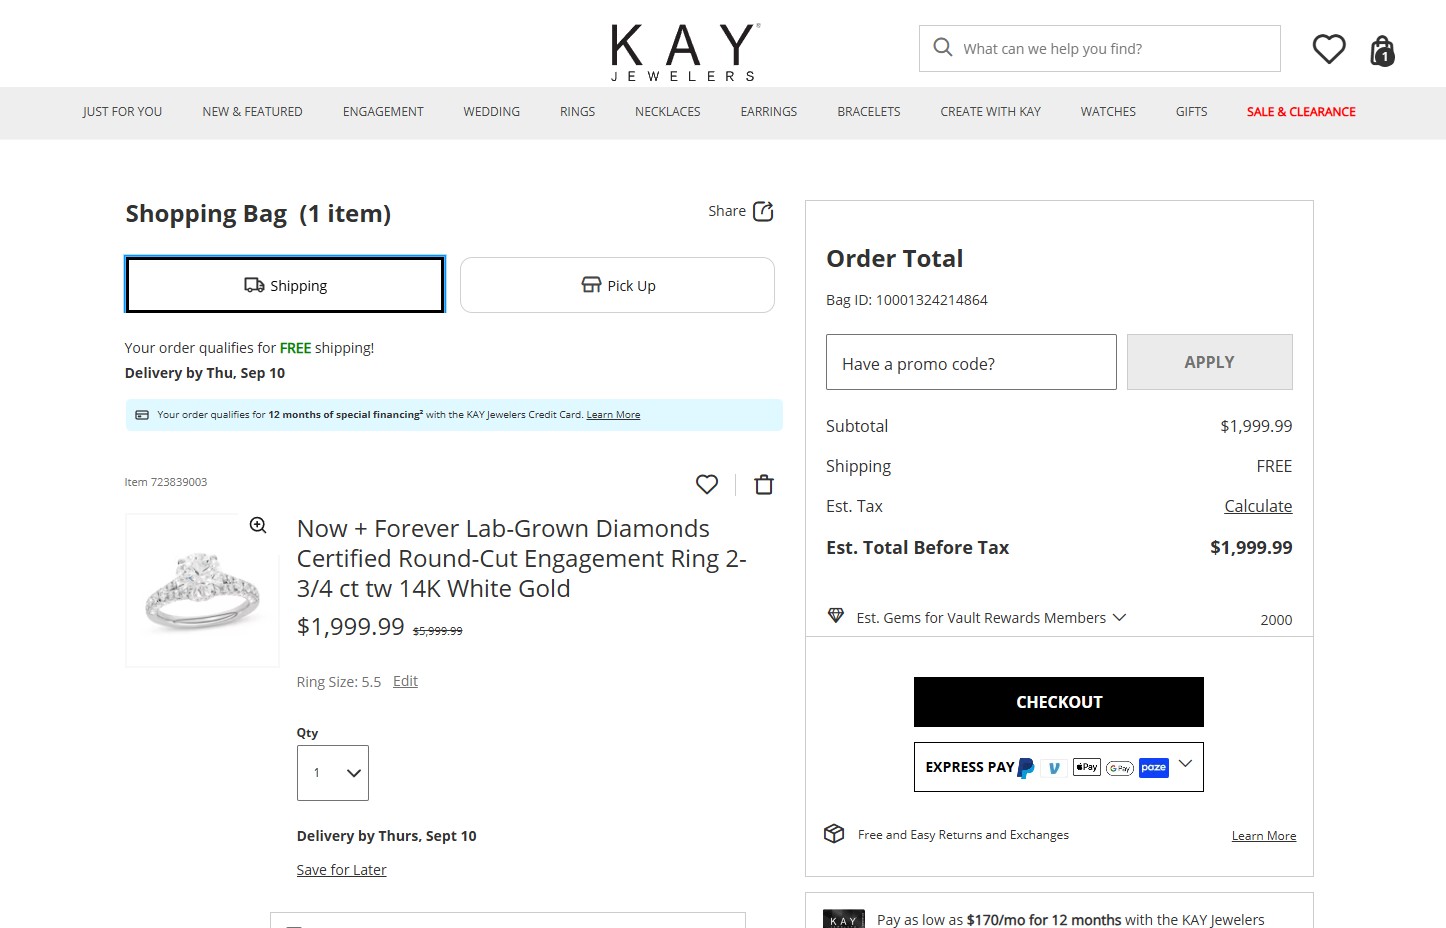Click the Apply promo code button

(1210, 362)
